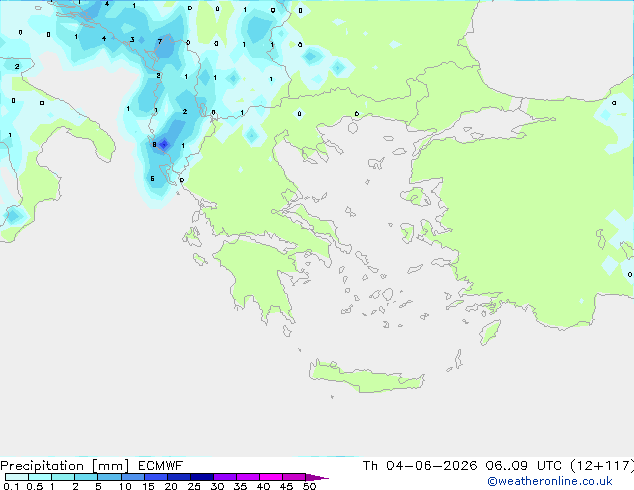This screenshot has width=634, height=490.
Task: Click the date '04-06-2026' text
Action: pos(431,466)
